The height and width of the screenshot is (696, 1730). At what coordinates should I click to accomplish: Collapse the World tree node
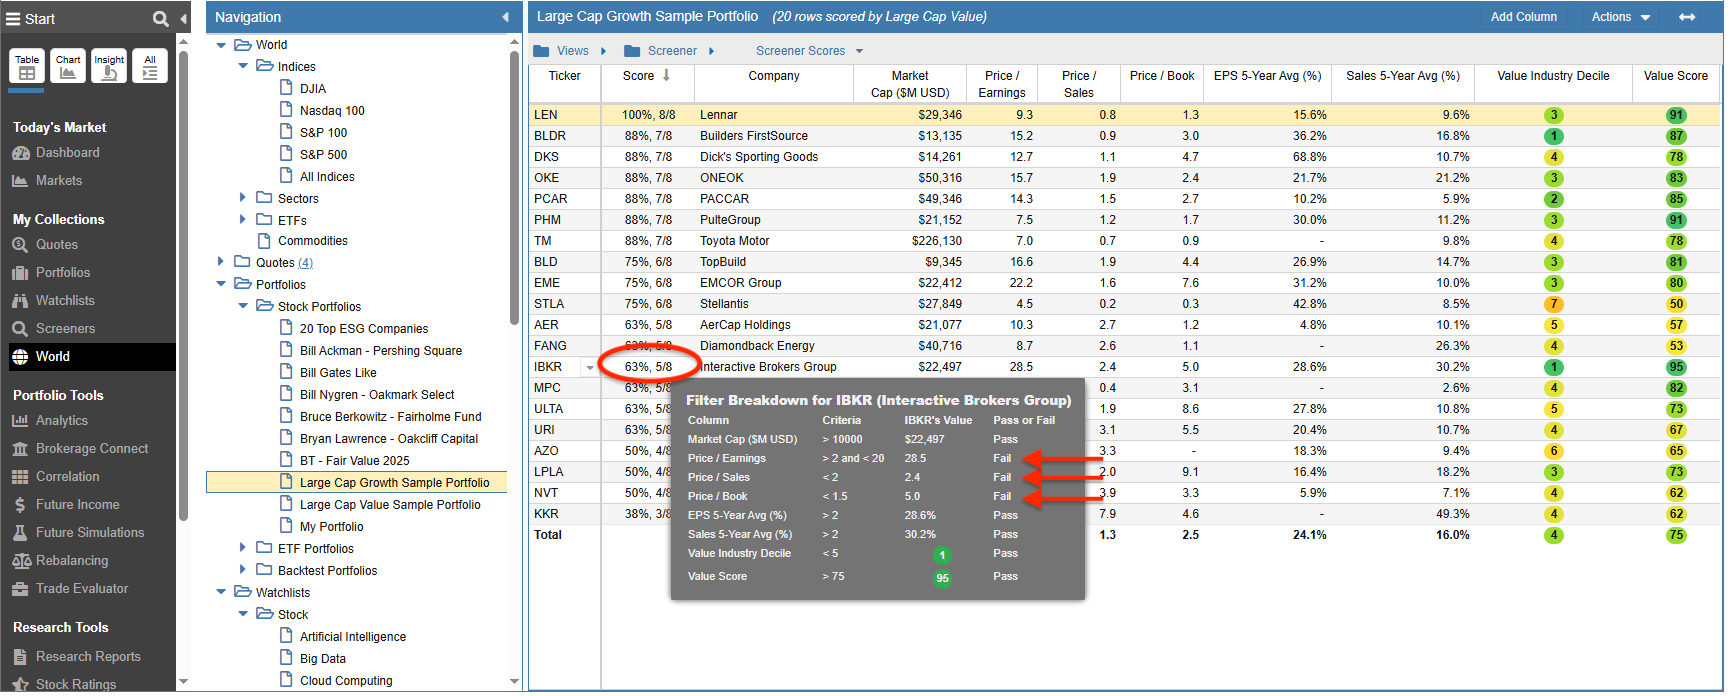coord(221,45)
